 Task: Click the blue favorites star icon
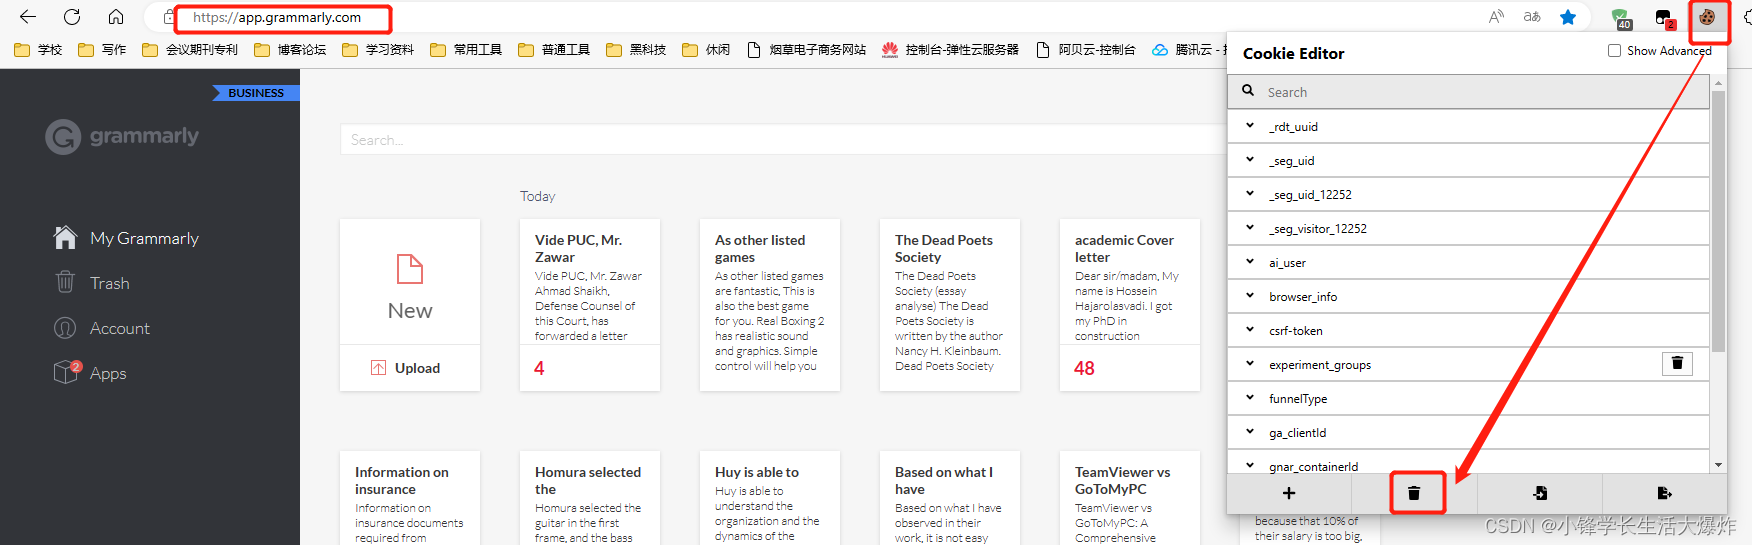click(1568, 17)
